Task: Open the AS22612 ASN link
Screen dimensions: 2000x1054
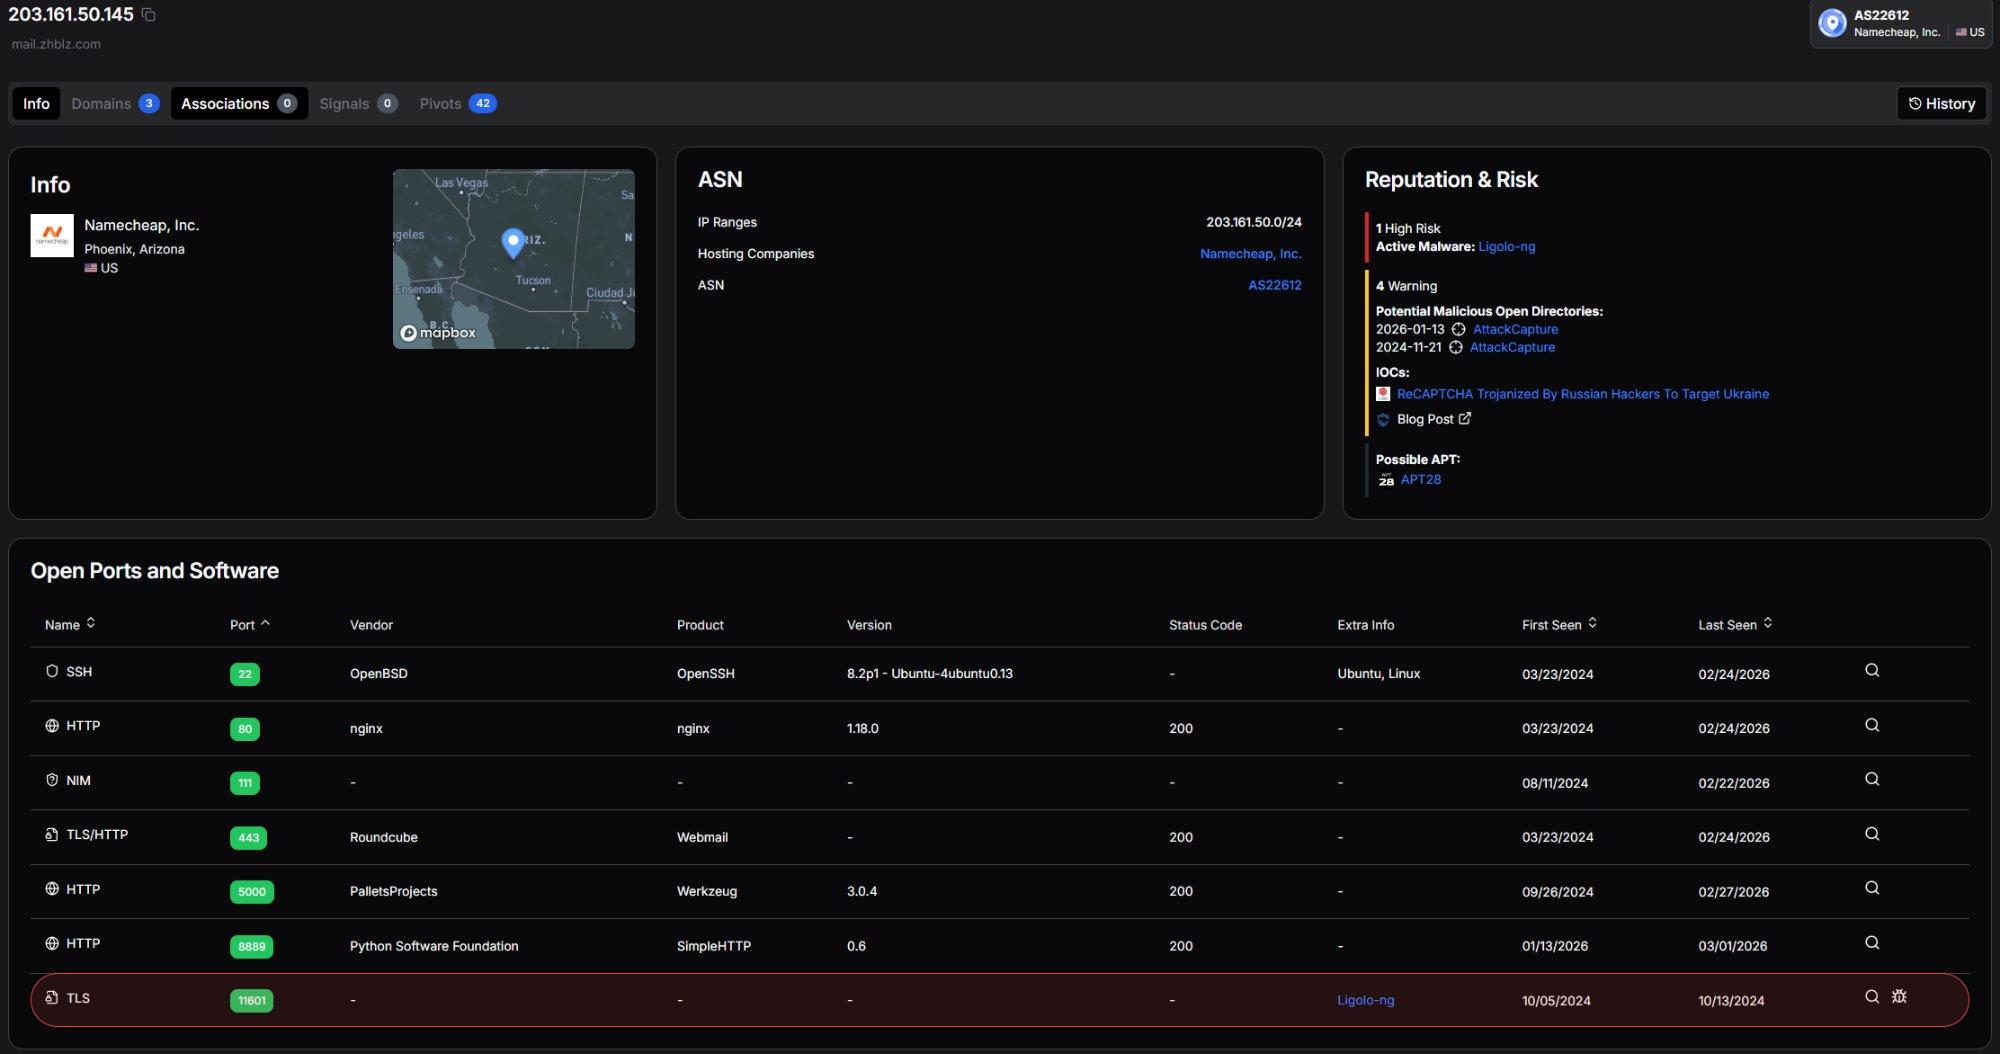Action: pos(1274,285)
